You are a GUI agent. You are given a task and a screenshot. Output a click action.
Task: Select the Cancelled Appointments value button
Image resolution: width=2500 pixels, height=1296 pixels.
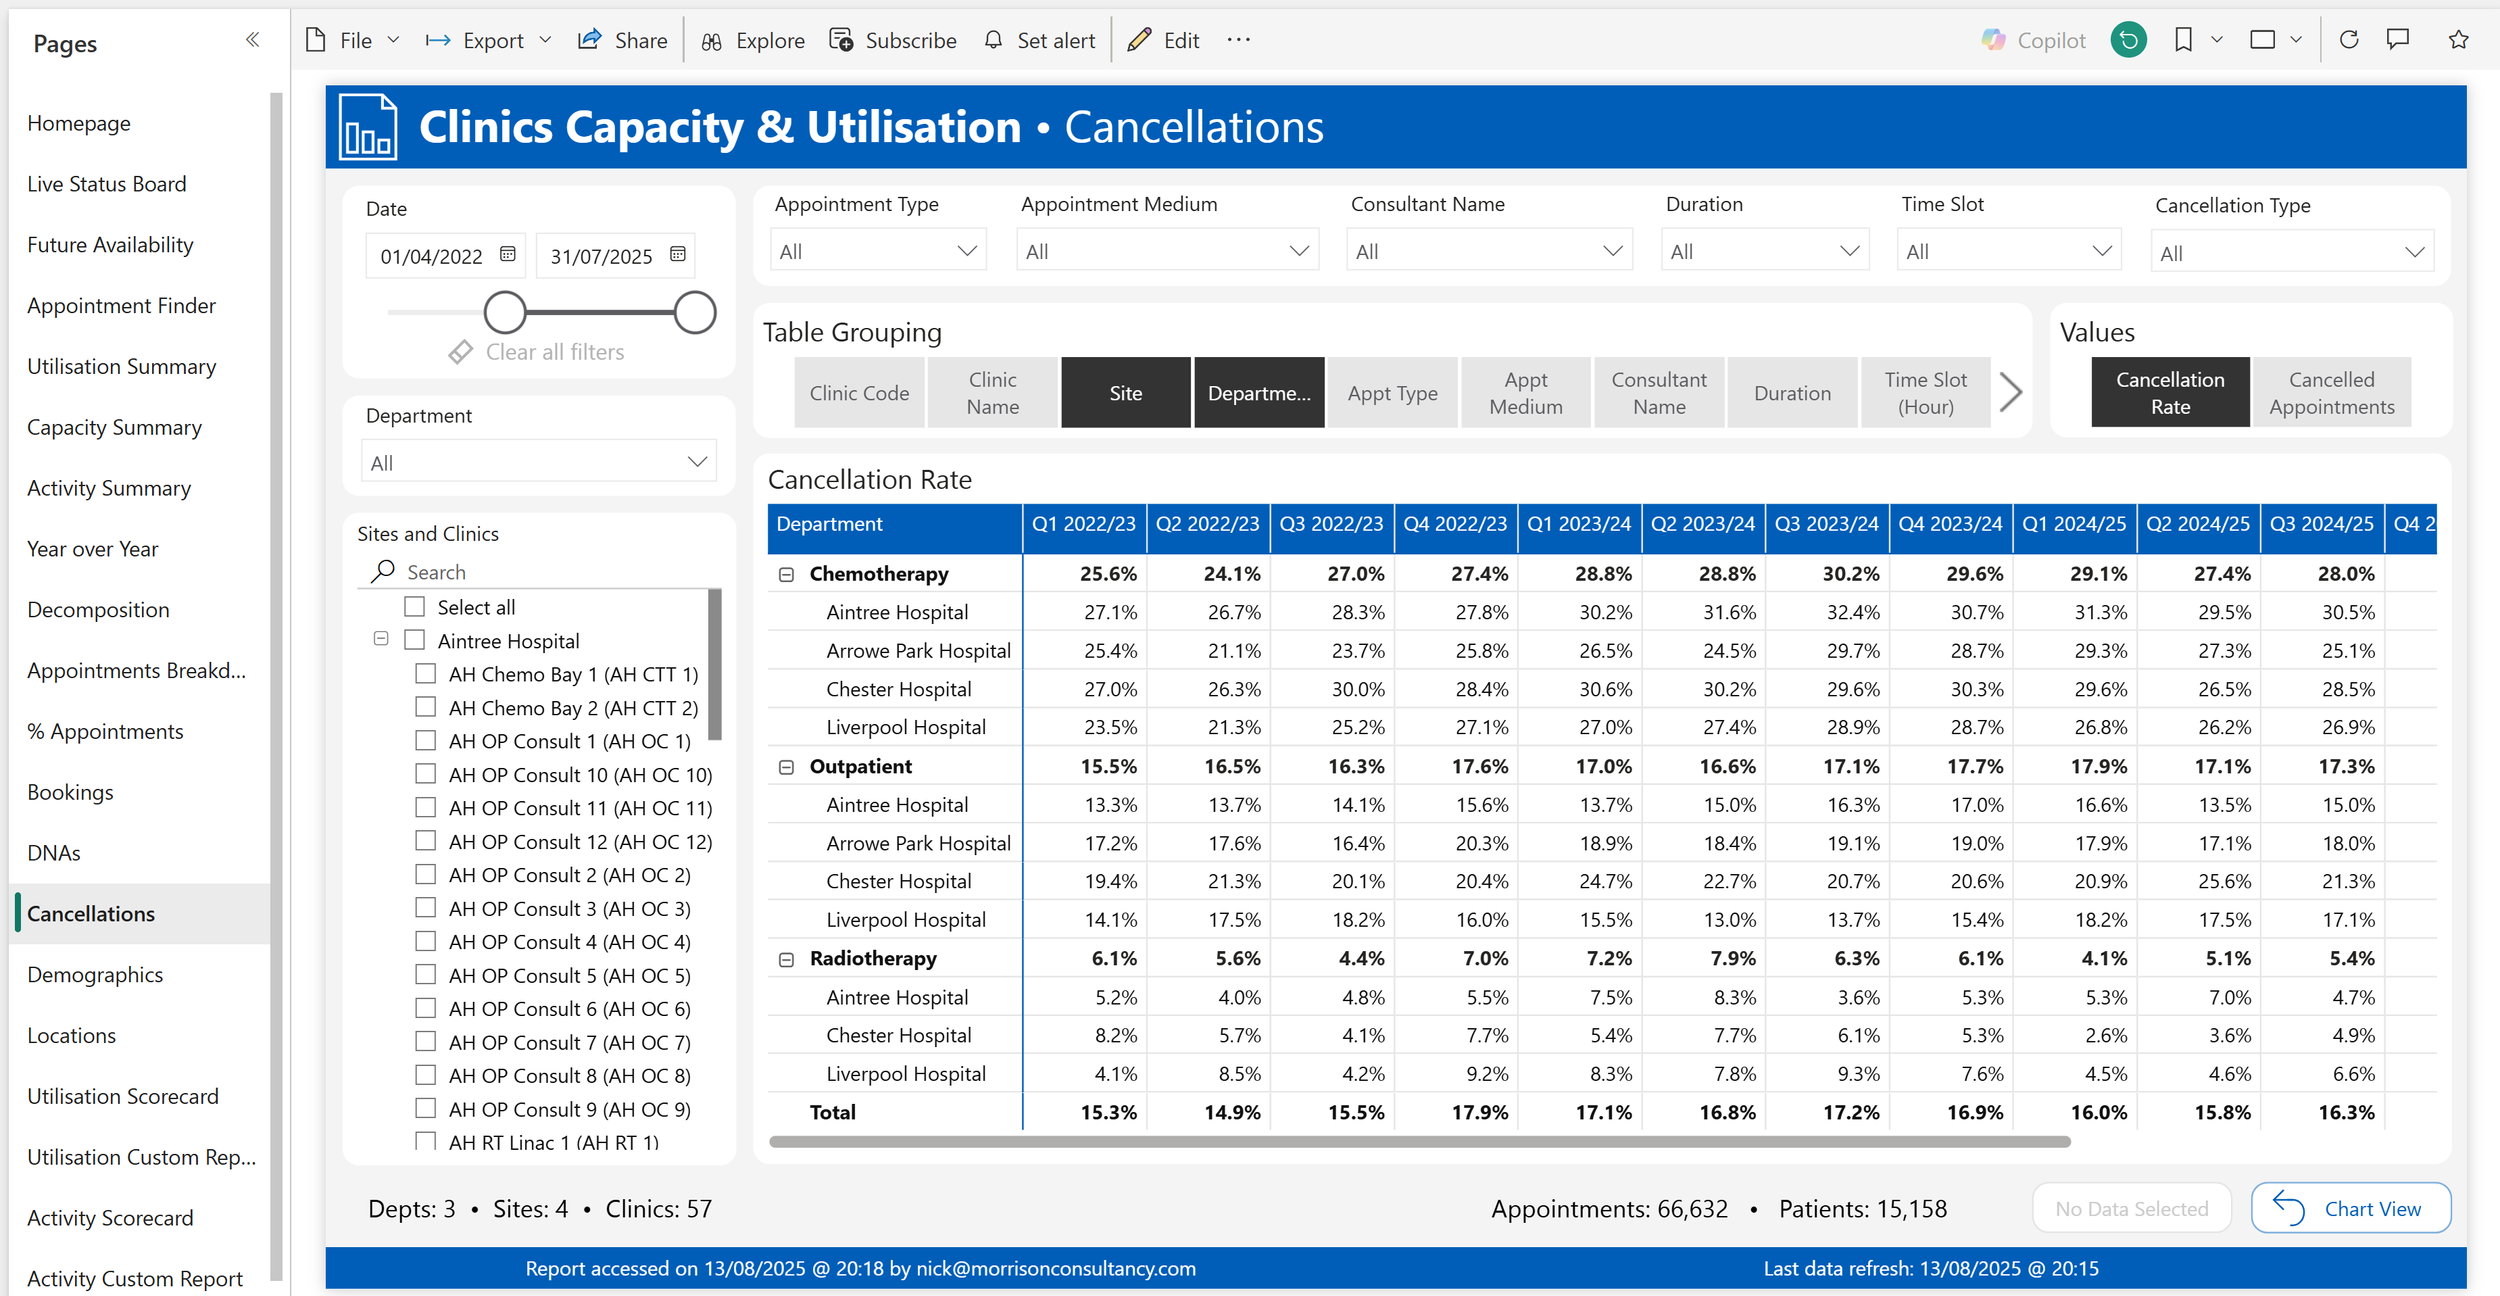pyautogui.click(x=2331, y=393)
